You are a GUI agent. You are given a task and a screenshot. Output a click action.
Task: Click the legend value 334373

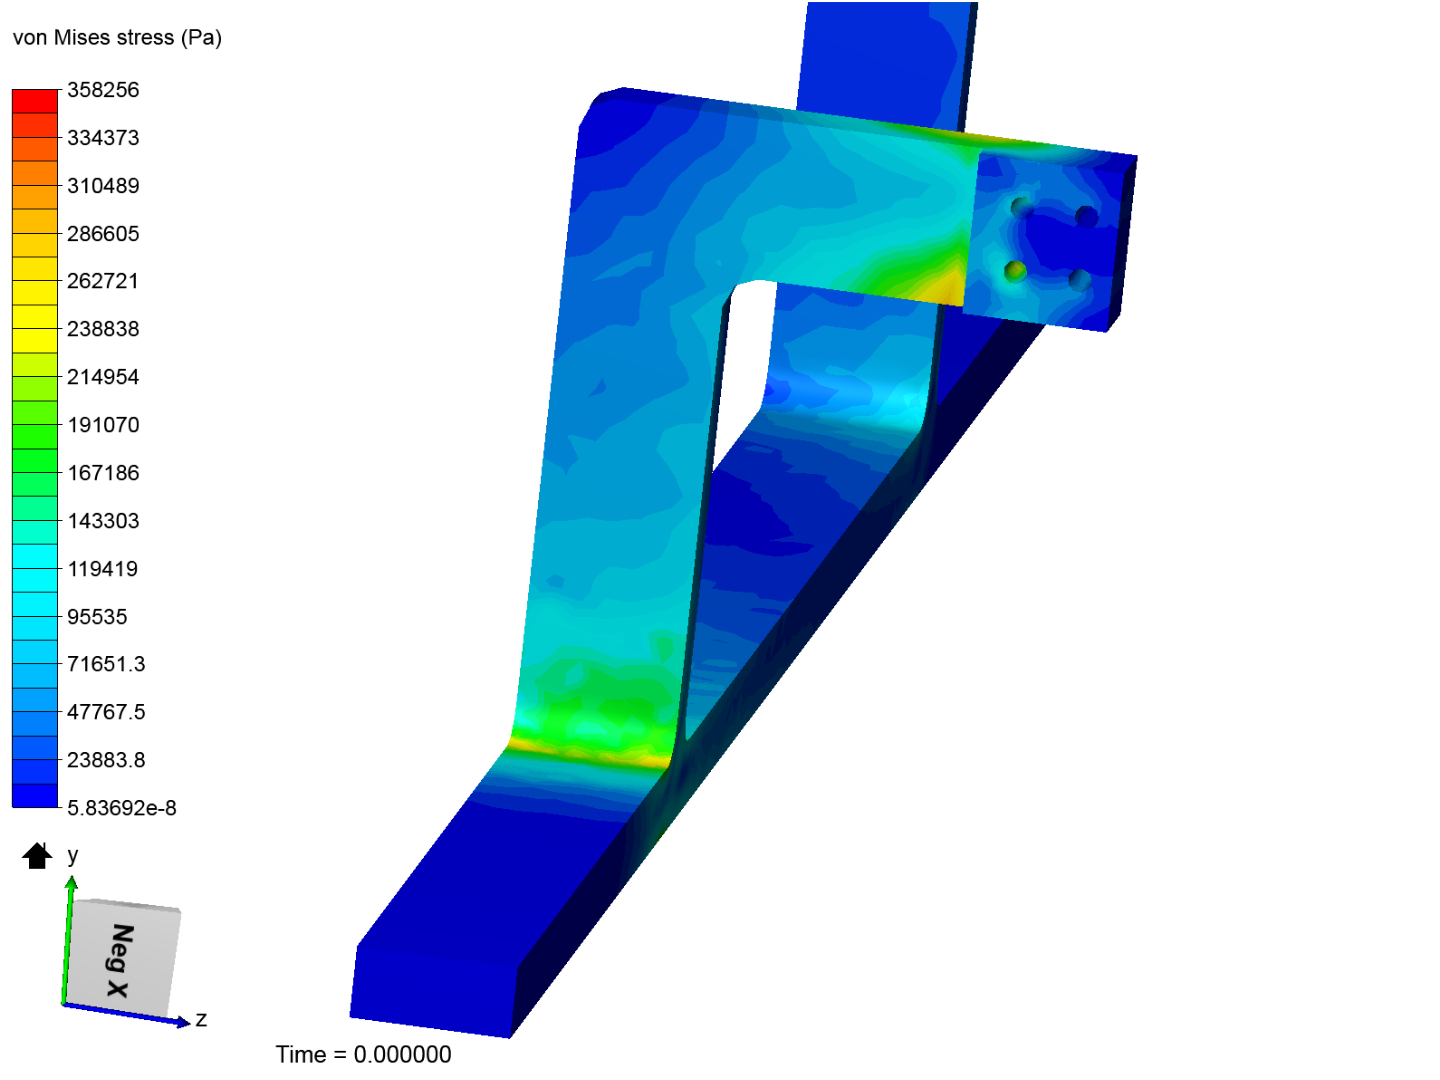(x=103, y=138)
